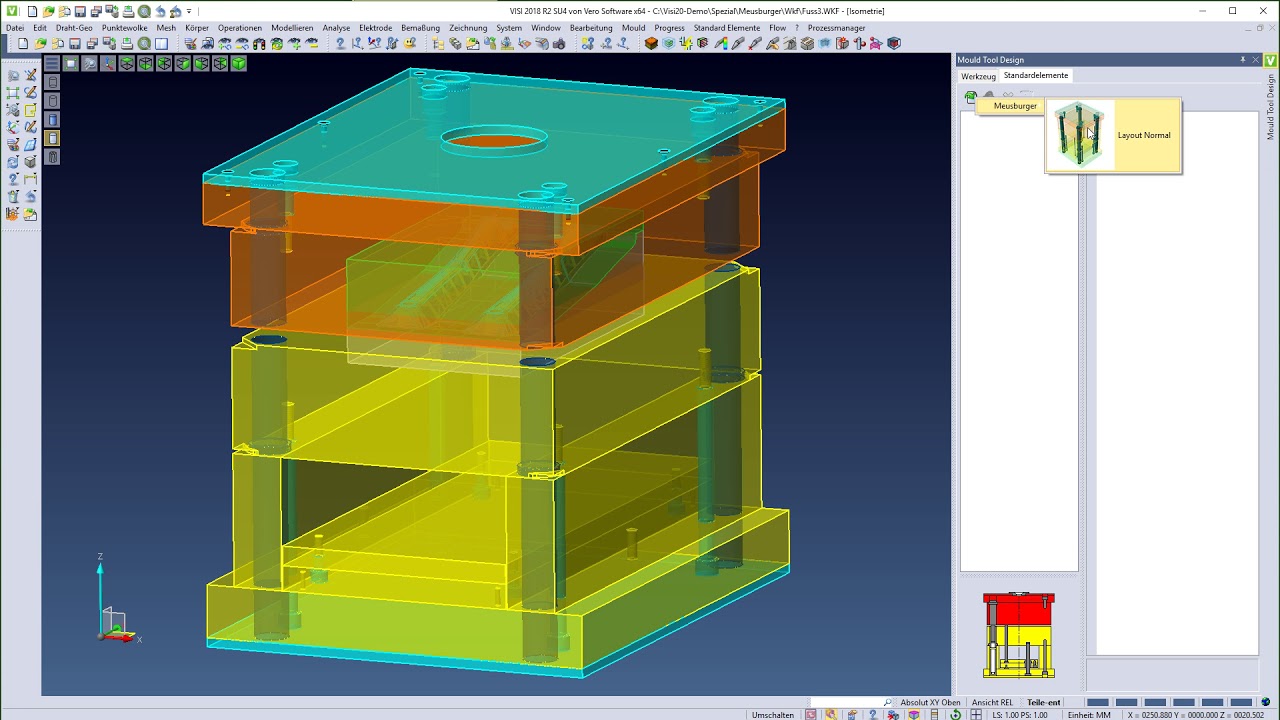Click the Undo arrow in quick access bar
Screen dimensions: 1280x720
click(160, 11)
